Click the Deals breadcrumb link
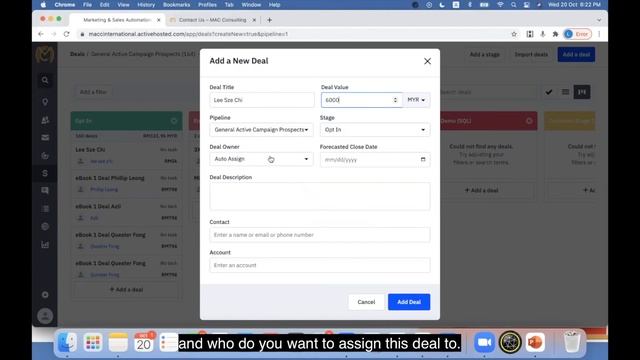 pyautogui.click(x=77, y=54)
